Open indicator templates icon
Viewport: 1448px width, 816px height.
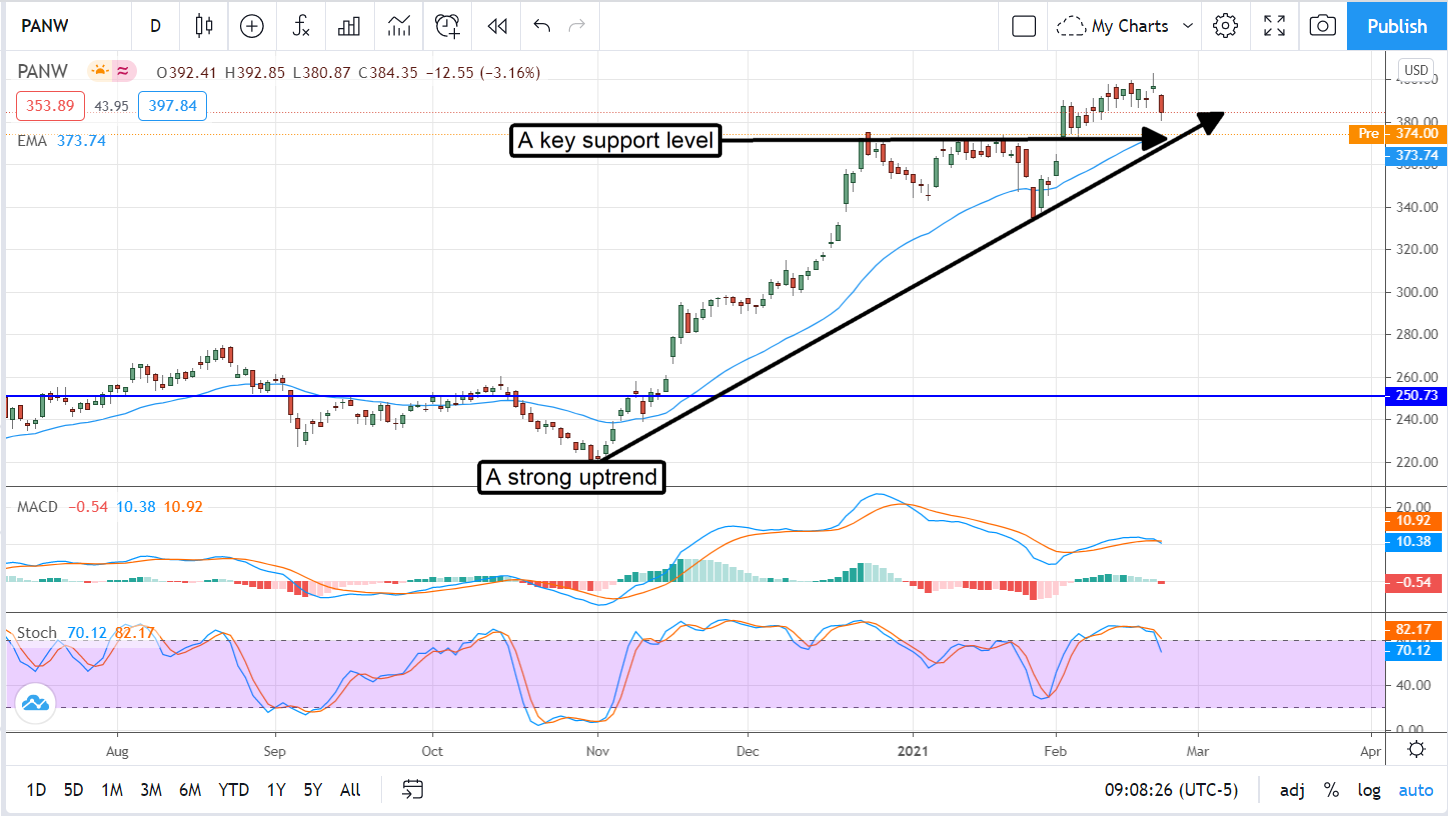399,26
